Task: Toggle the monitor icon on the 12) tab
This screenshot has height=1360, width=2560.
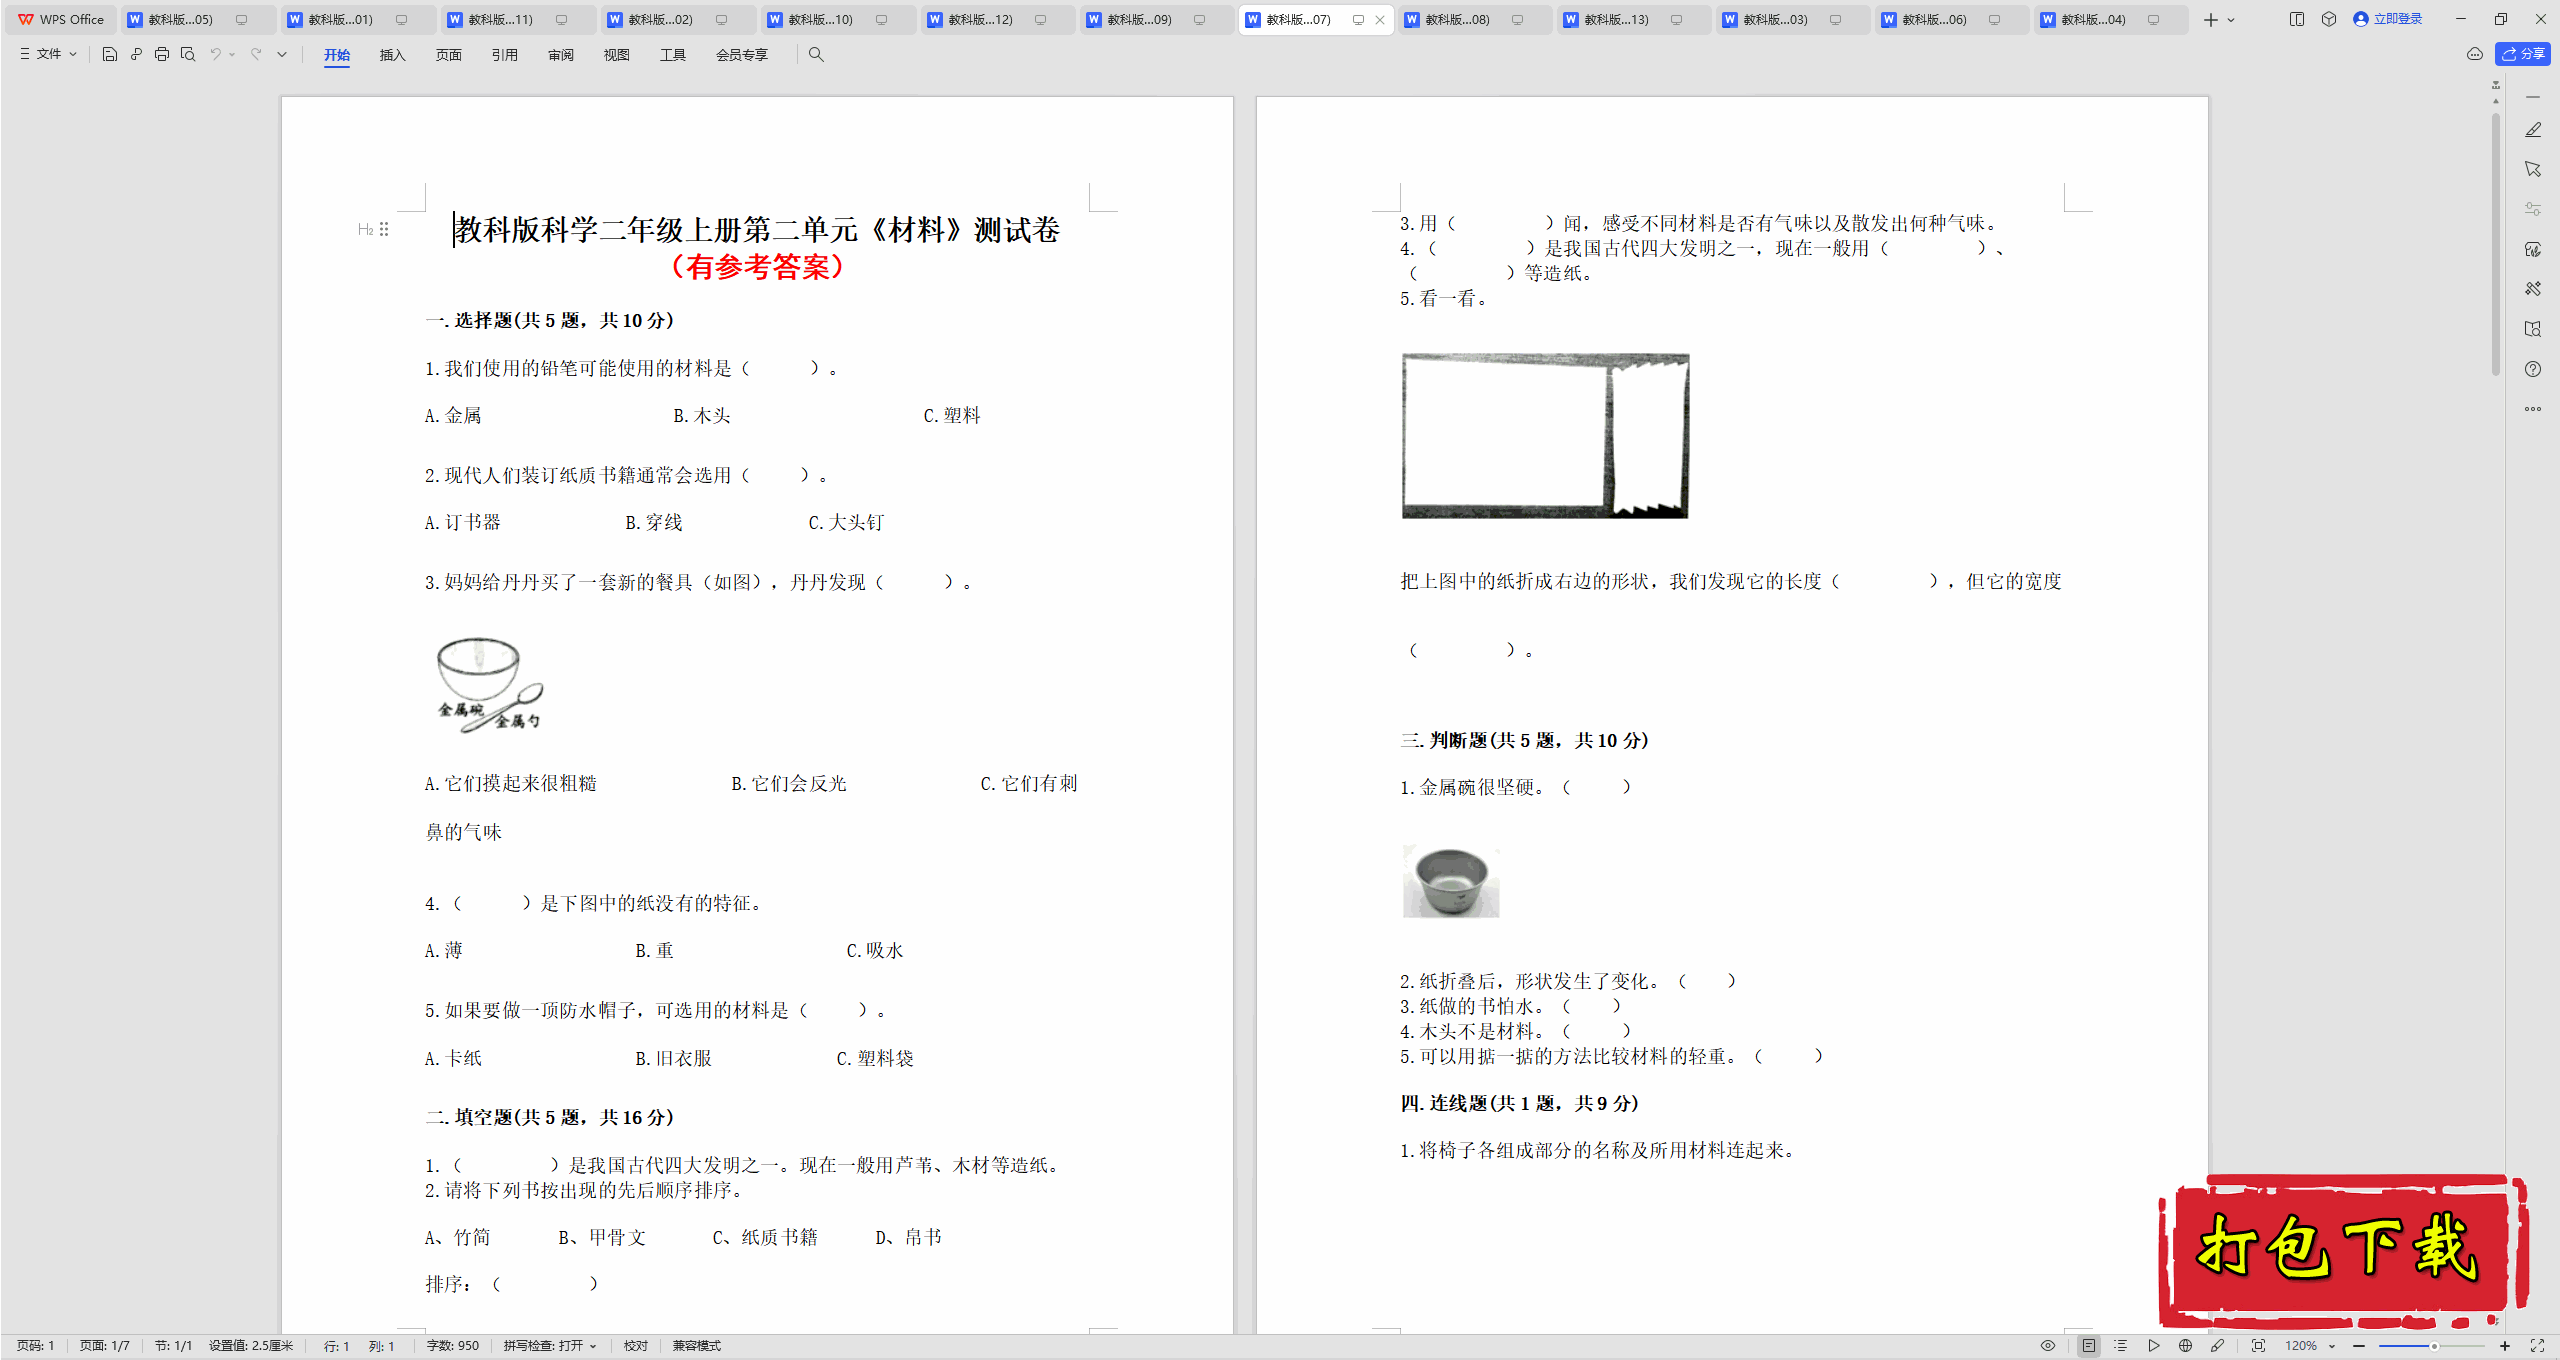Action: point(1040,20)
